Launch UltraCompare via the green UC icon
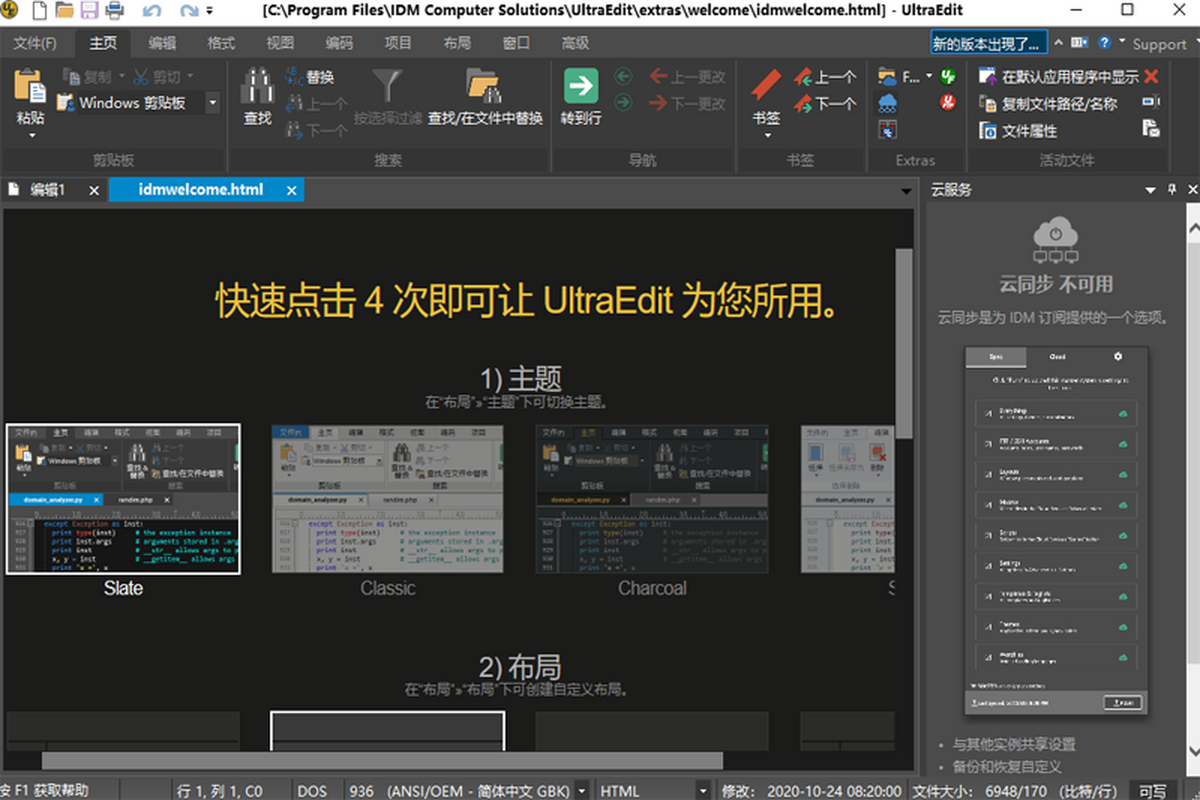Screen dimensions: 1200x800 948,75
